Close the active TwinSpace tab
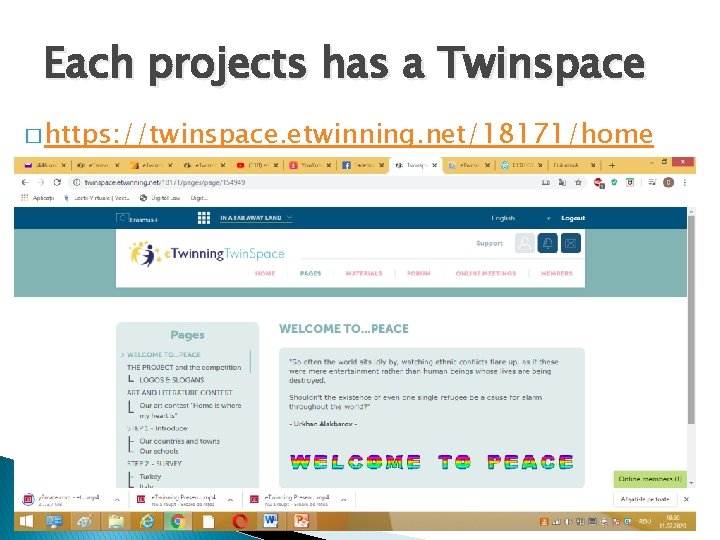 point(434,165)
